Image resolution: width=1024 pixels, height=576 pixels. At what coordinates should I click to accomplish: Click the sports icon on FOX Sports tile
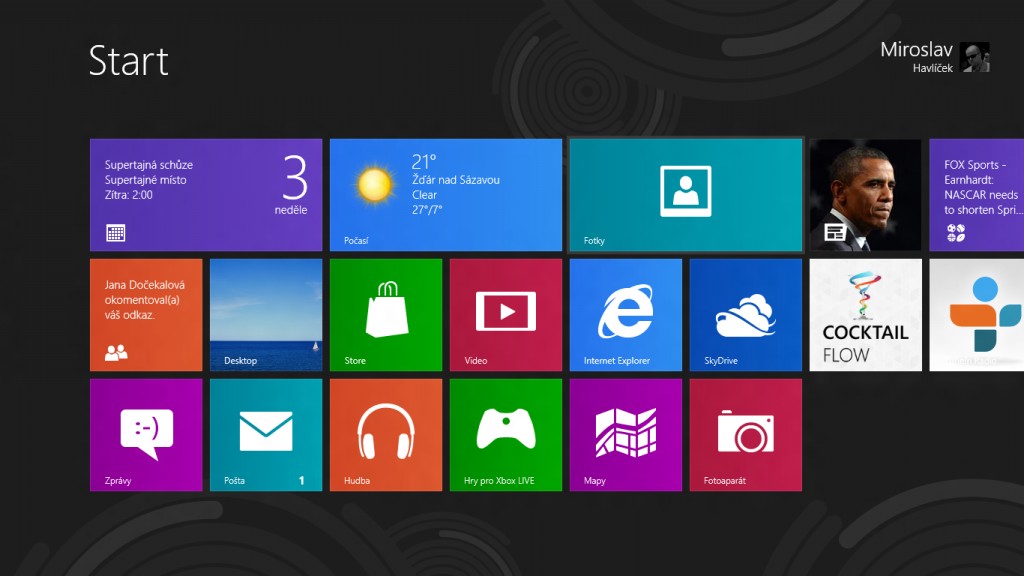(x=955, y=232)
